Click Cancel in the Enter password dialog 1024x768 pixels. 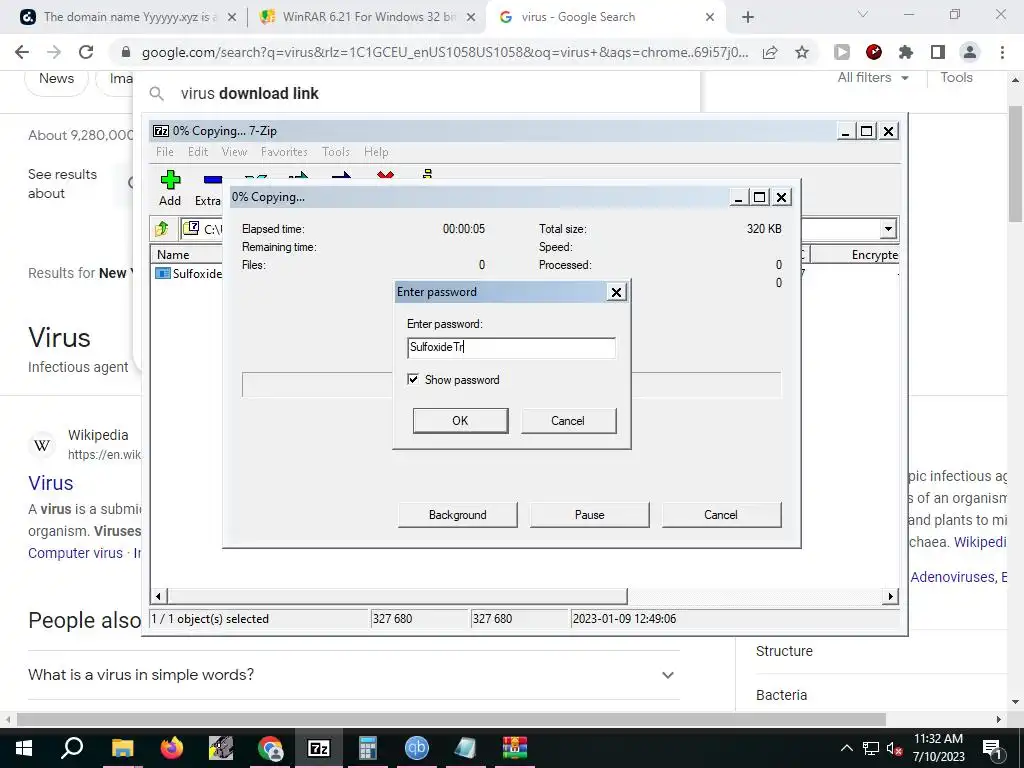pos(568,421)
